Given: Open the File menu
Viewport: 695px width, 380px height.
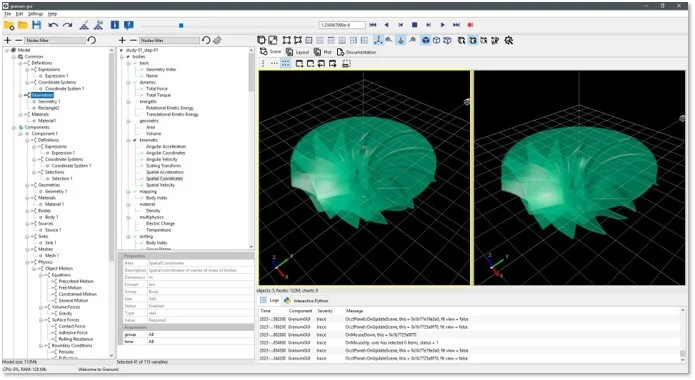Looking at the screenshot, I should (8, 14).
